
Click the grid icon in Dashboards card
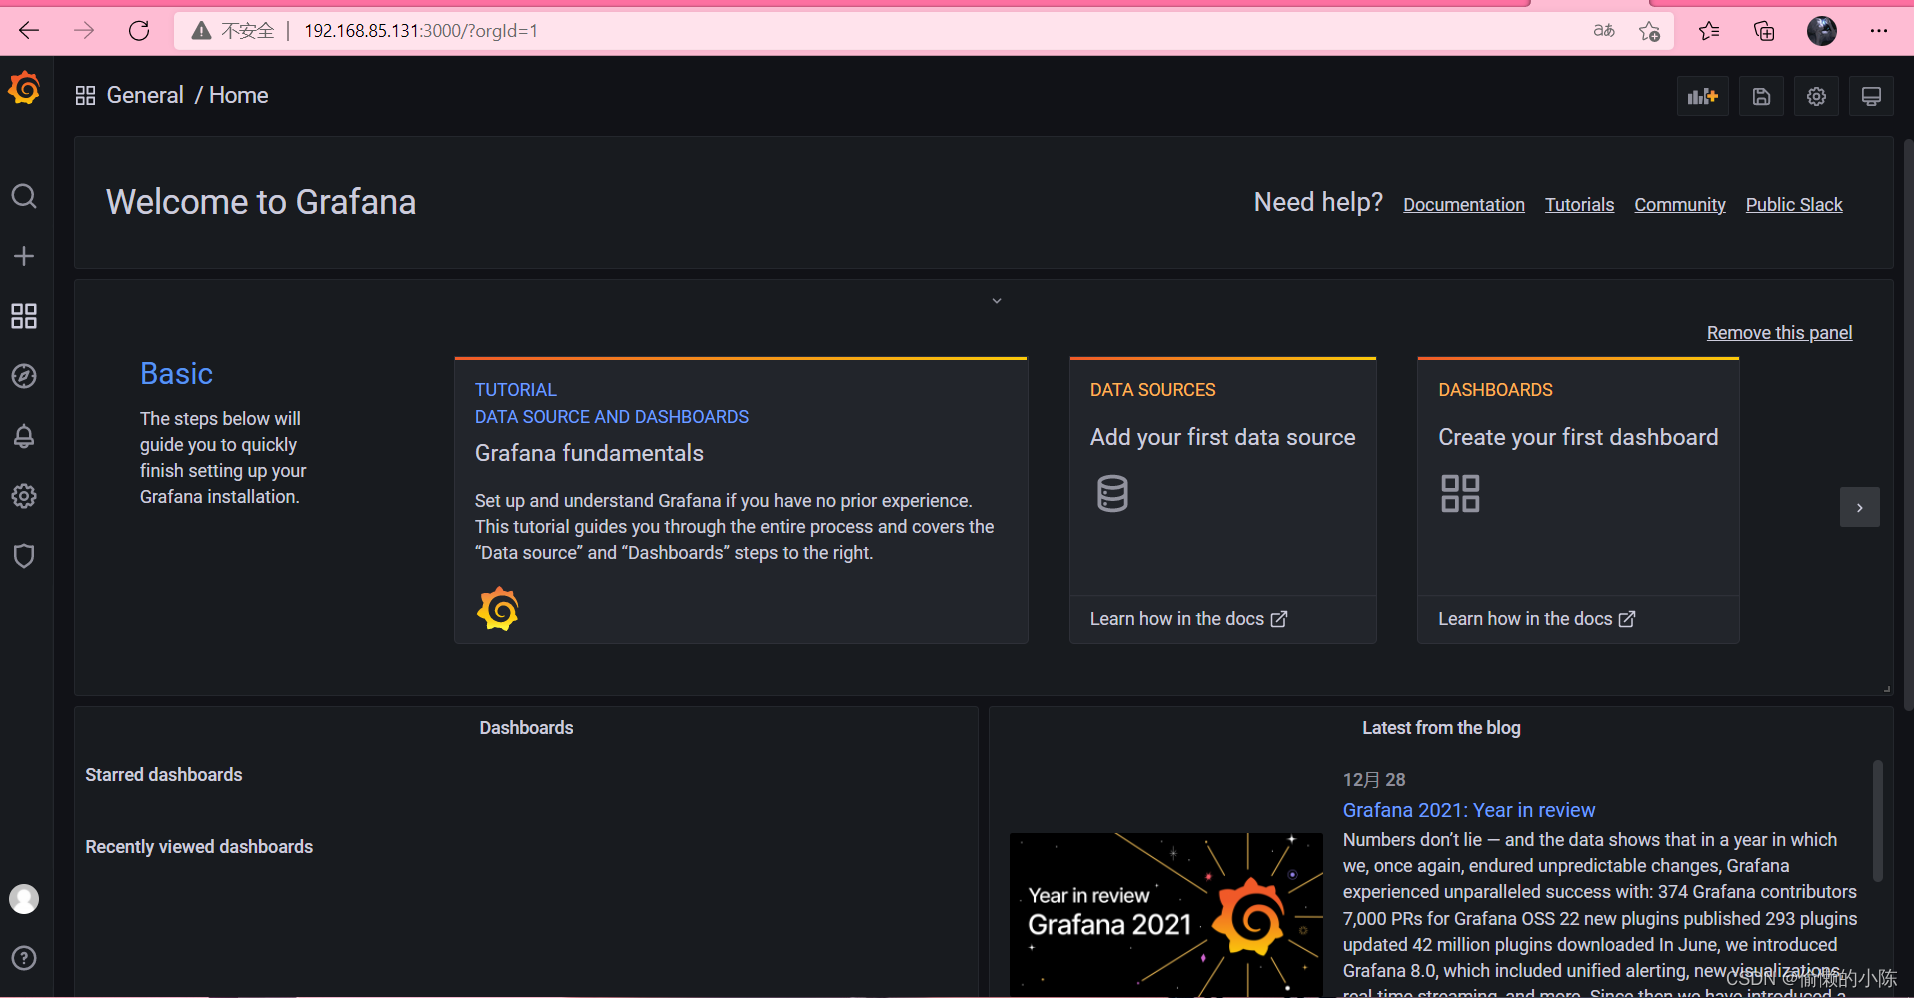pyautogui.click(x=1460, y=494)
